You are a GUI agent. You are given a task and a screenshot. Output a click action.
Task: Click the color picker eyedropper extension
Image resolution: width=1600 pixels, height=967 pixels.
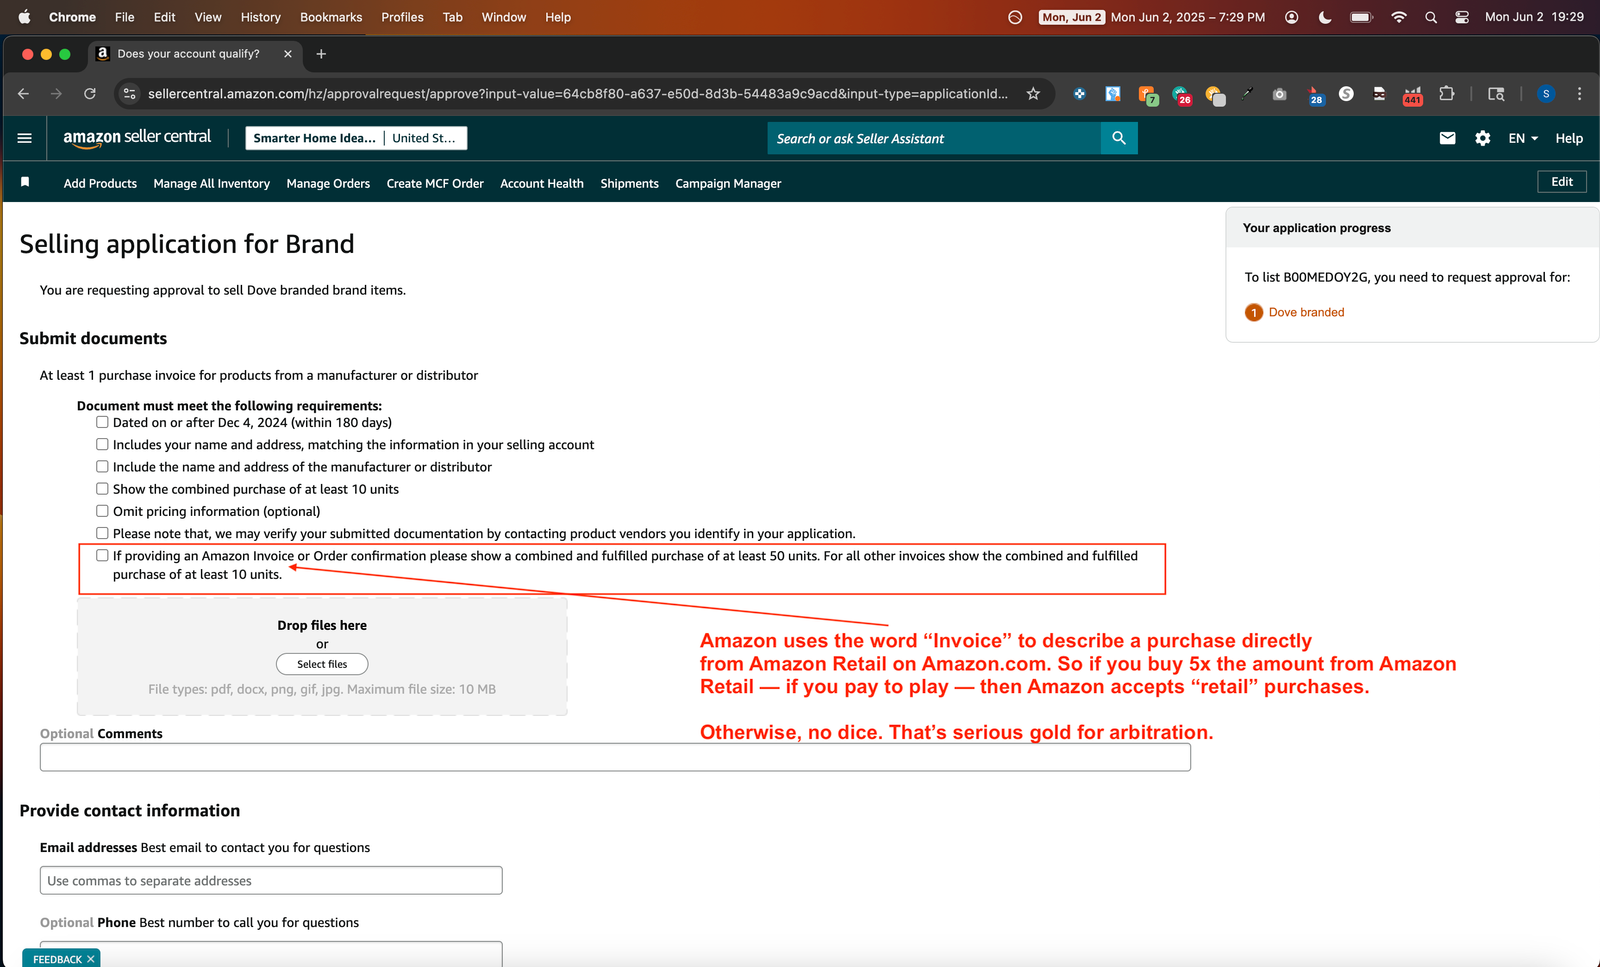click(x=1247, y=94)
